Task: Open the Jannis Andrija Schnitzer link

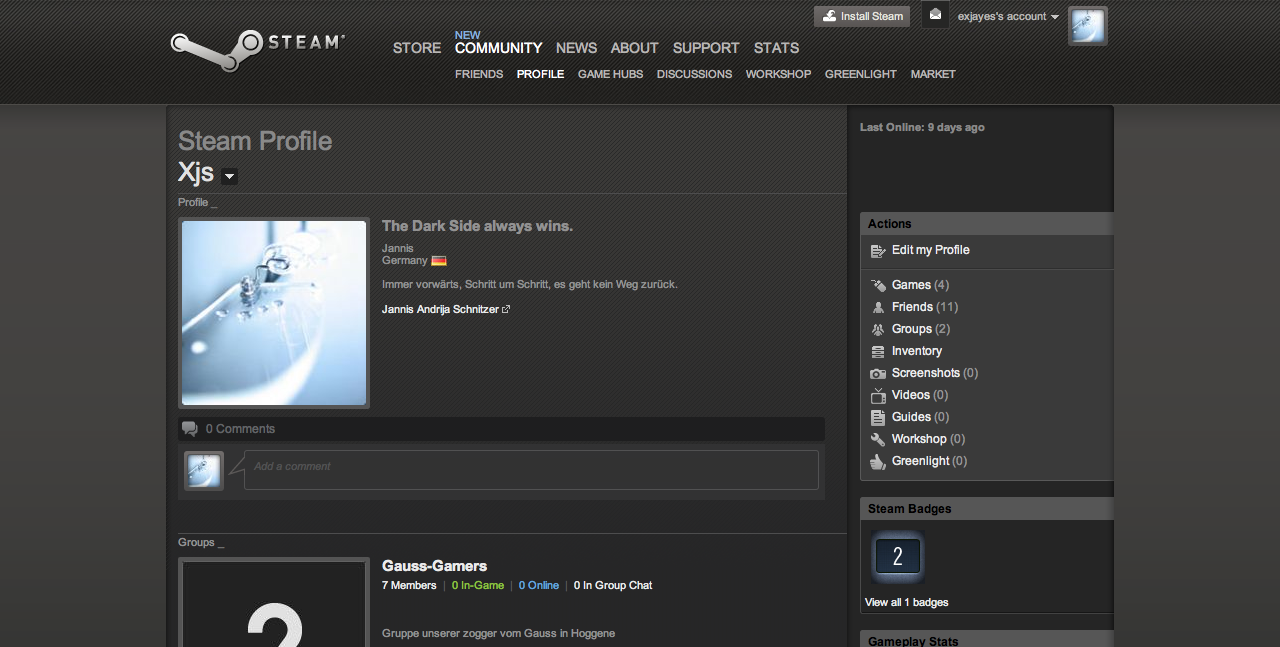Action: 446,310
